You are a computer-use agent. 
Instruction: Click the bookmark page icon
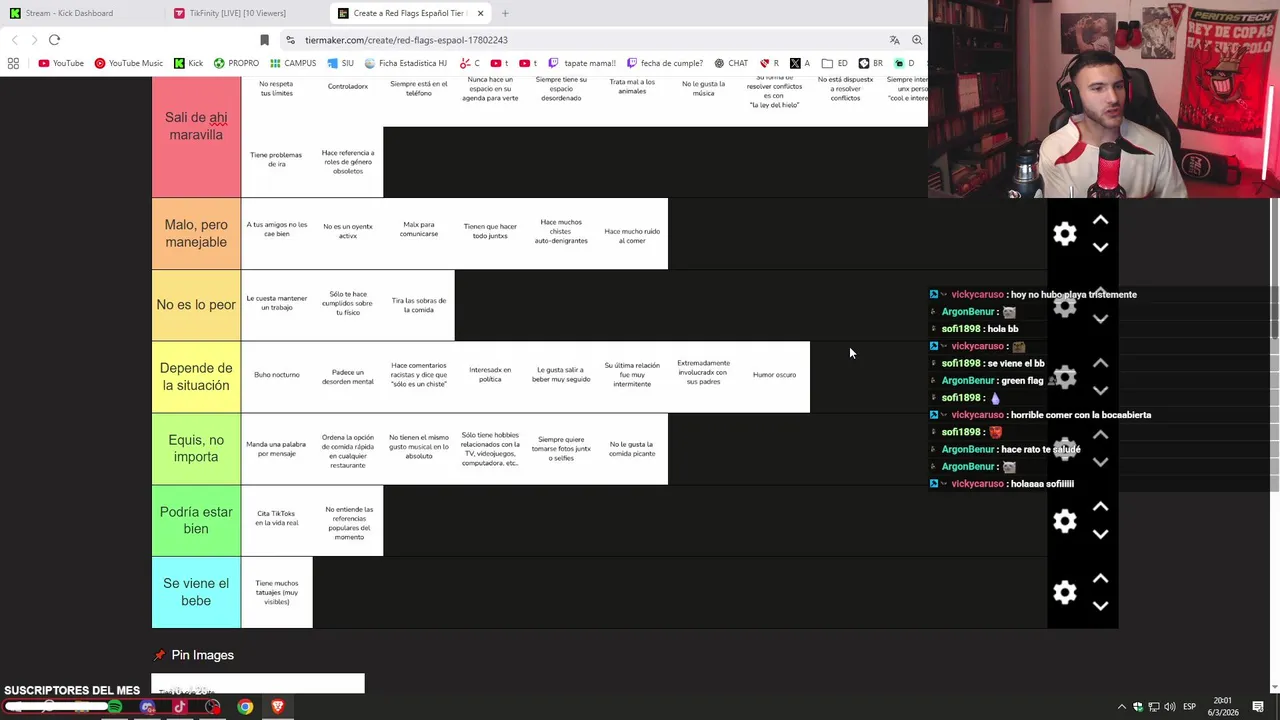[264, 40]
